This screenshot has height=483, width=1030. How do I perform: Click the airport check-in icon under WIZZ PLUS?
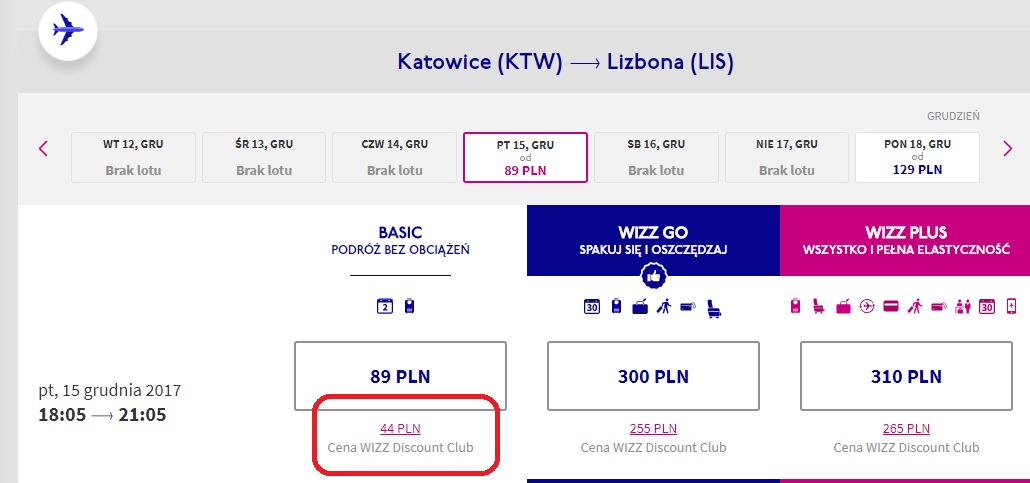click(x=963, y=306)
